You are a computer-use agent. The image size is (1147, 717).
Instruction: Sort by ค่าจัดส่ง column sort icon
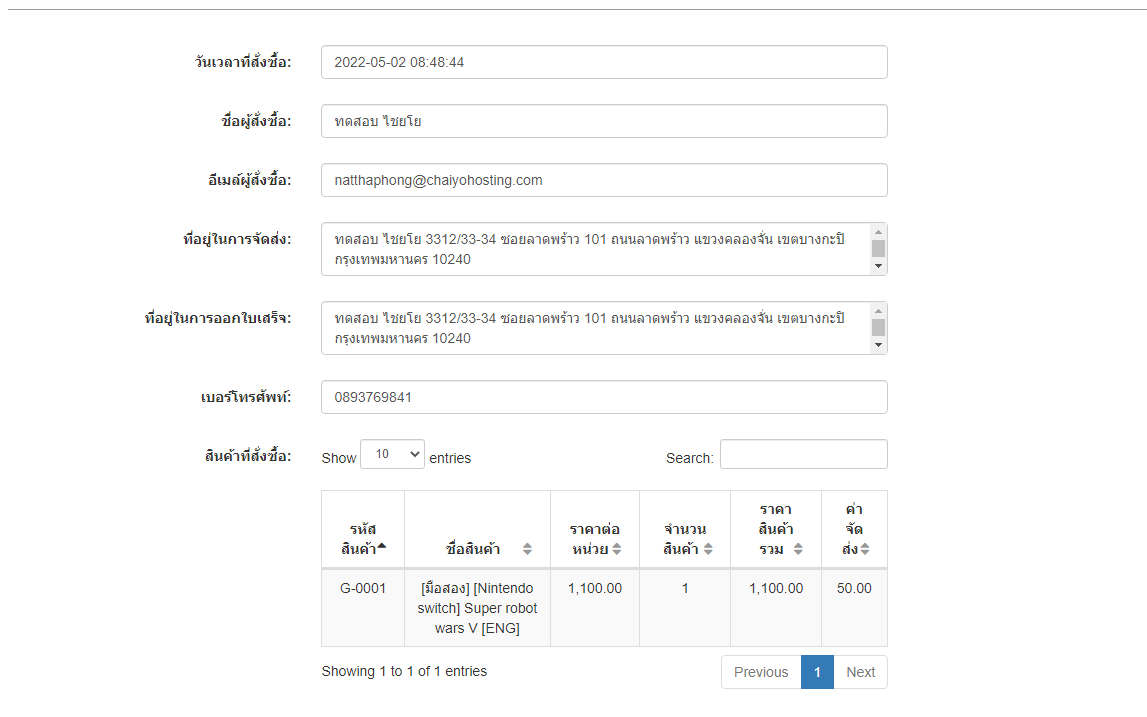pyautogui.click(x=865, y=549)
